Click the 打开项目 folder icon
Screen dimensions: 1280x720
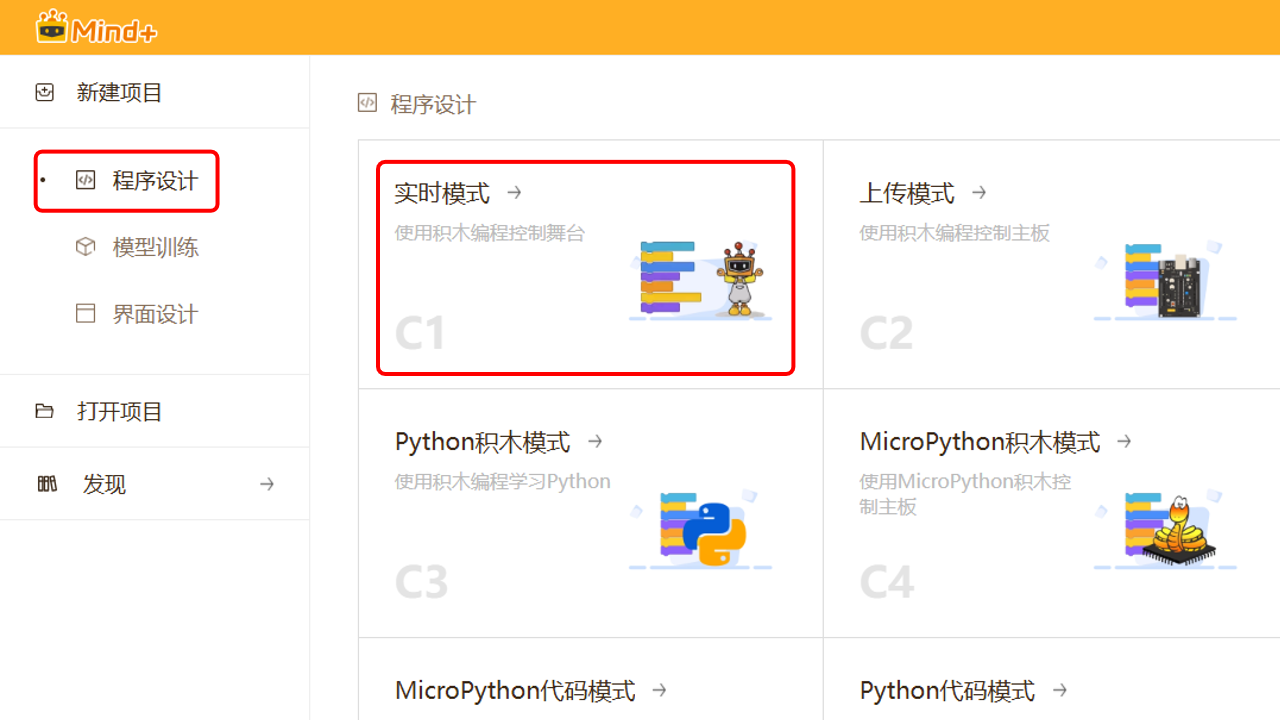coord(45,410)
